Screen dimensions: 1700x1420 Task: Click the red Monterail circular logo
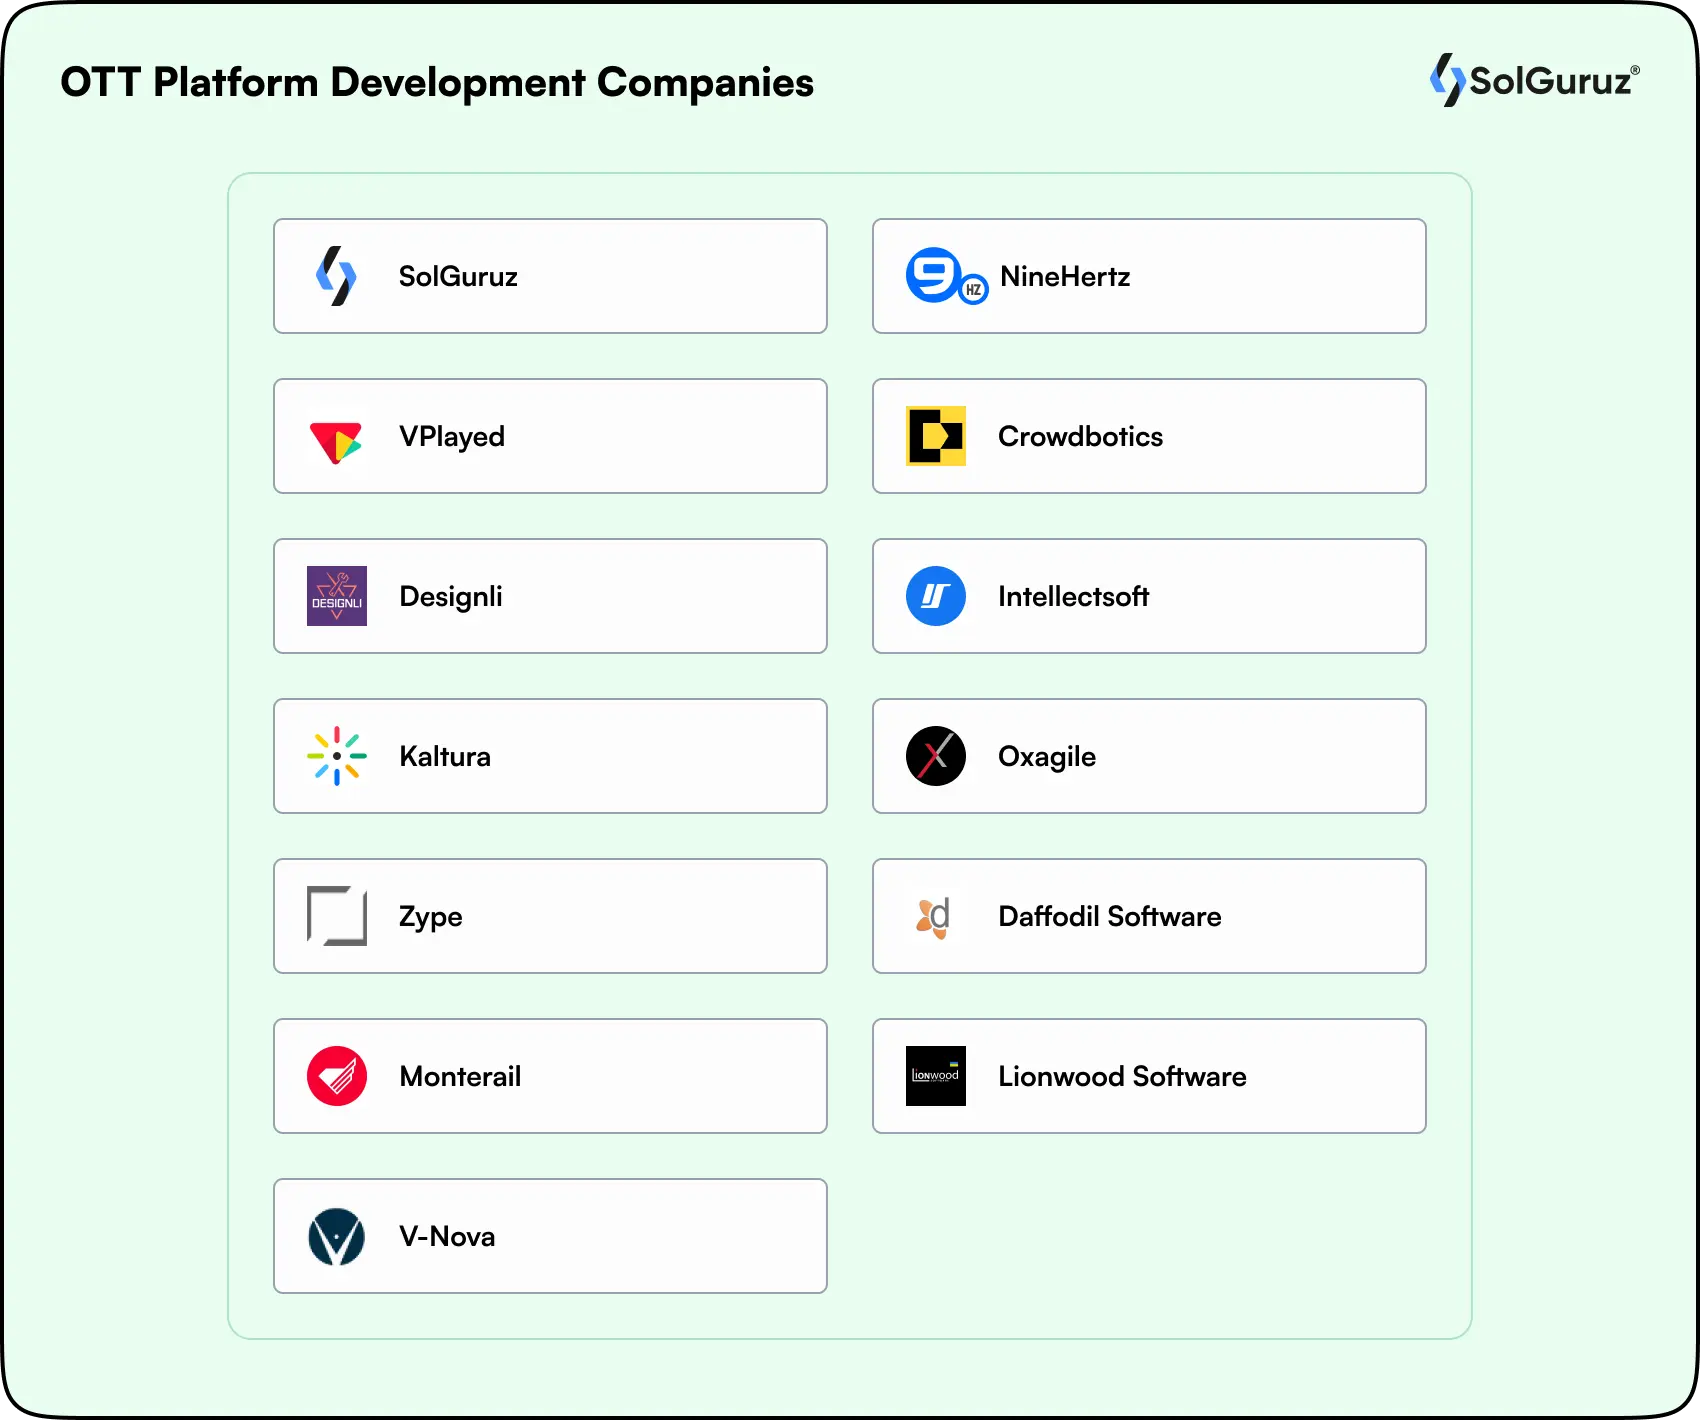pyautogui.click(x=337, y=1076)
